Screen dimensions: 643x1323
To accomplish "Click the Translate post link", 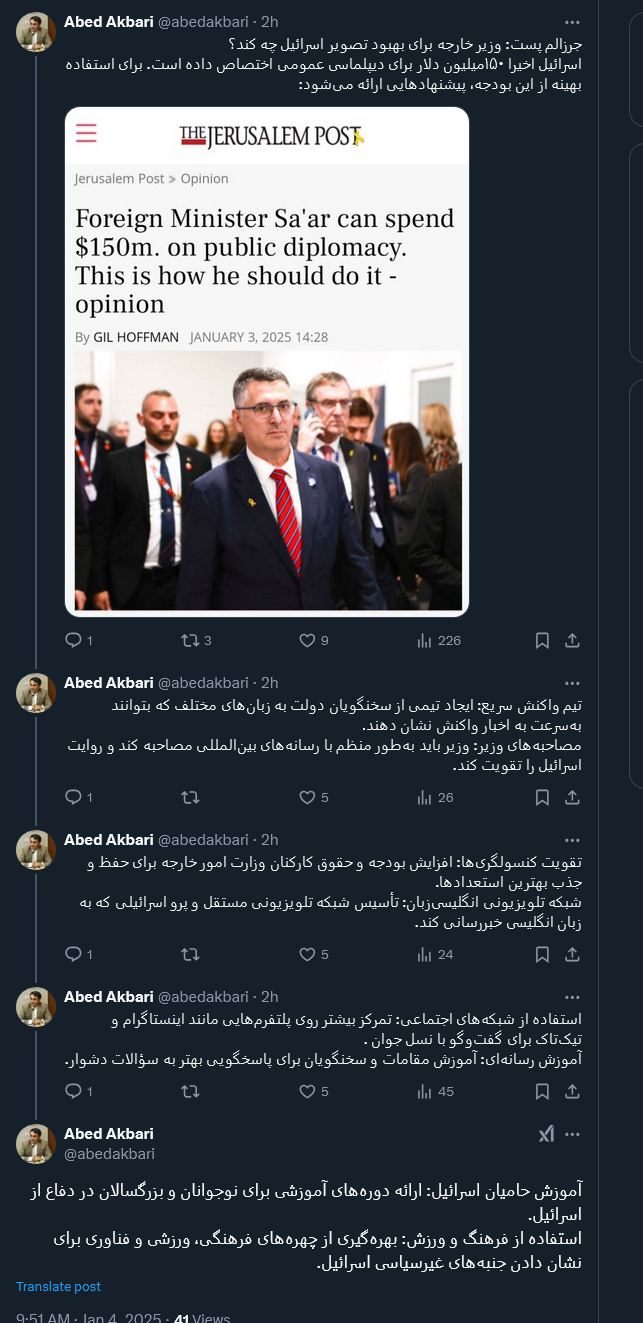I will click(58, 1286).
